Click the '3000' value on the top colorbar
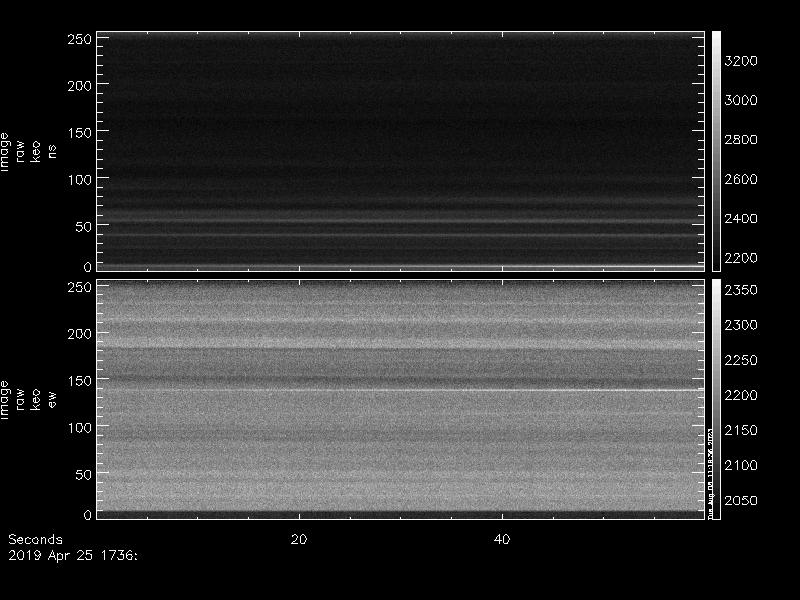The width and height of the screenshot is (800, 600). 741,100
